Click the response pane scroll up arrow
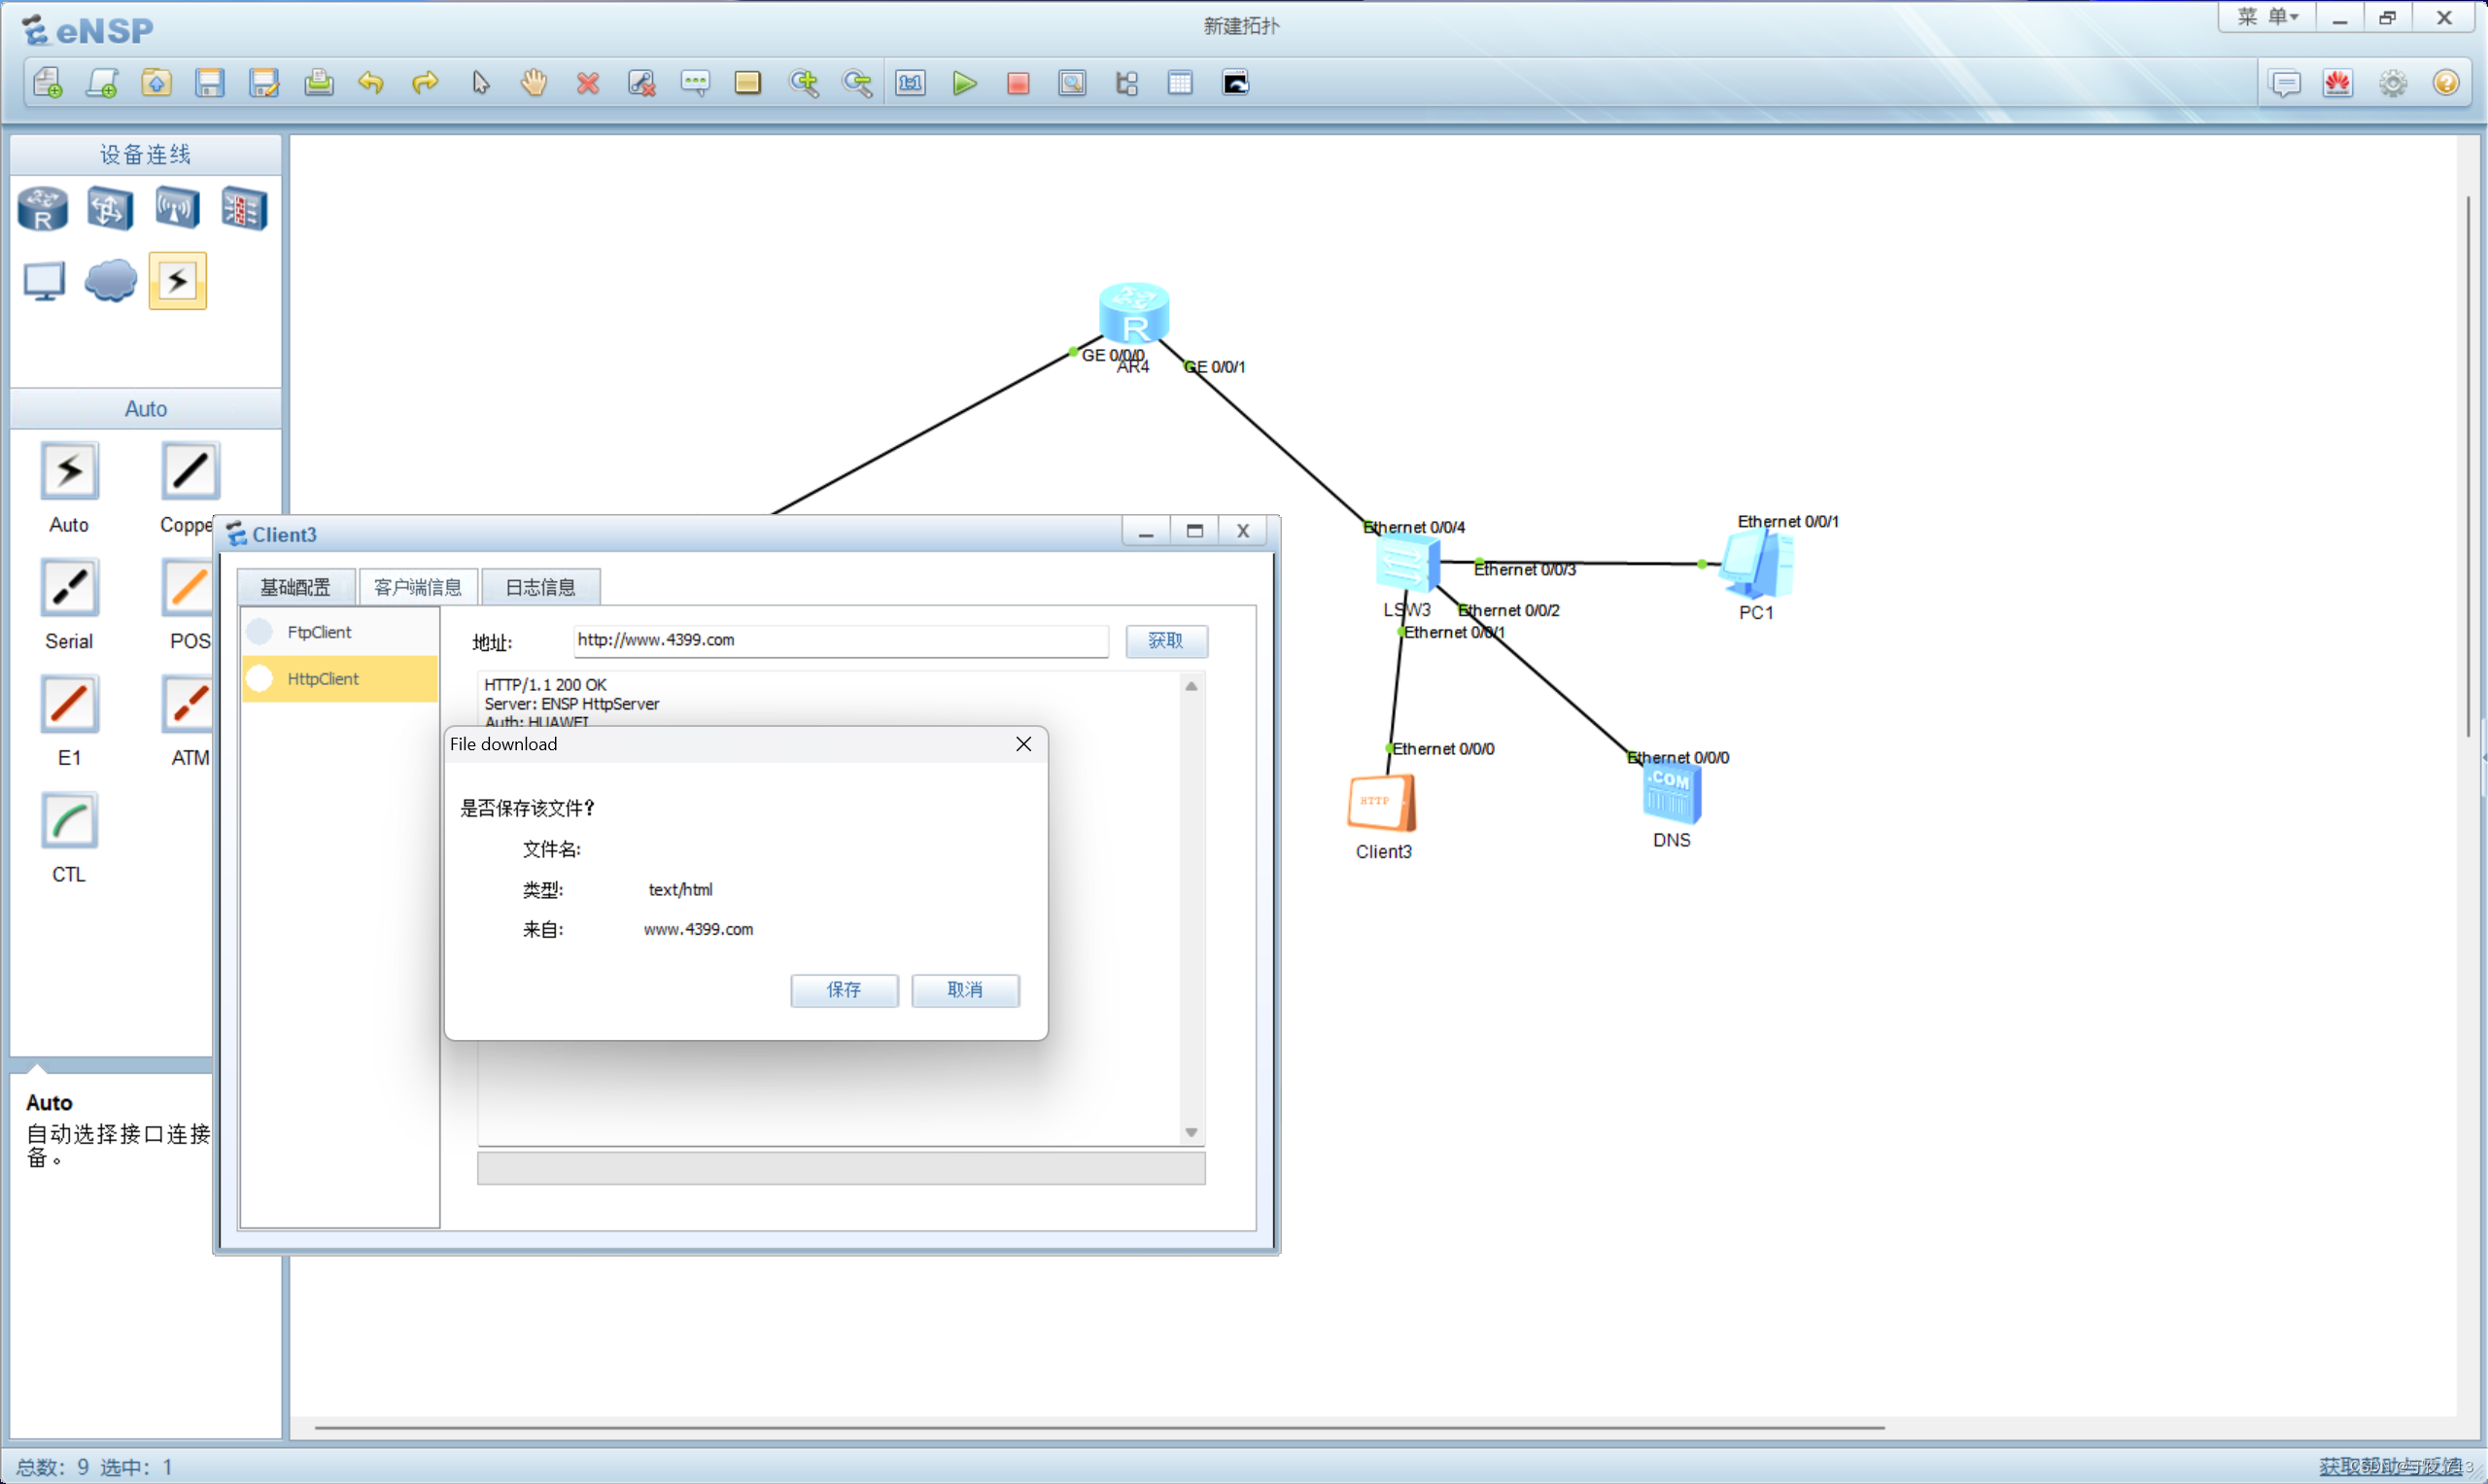This screenshot has width=2488, height=1484. [1191, 686]
